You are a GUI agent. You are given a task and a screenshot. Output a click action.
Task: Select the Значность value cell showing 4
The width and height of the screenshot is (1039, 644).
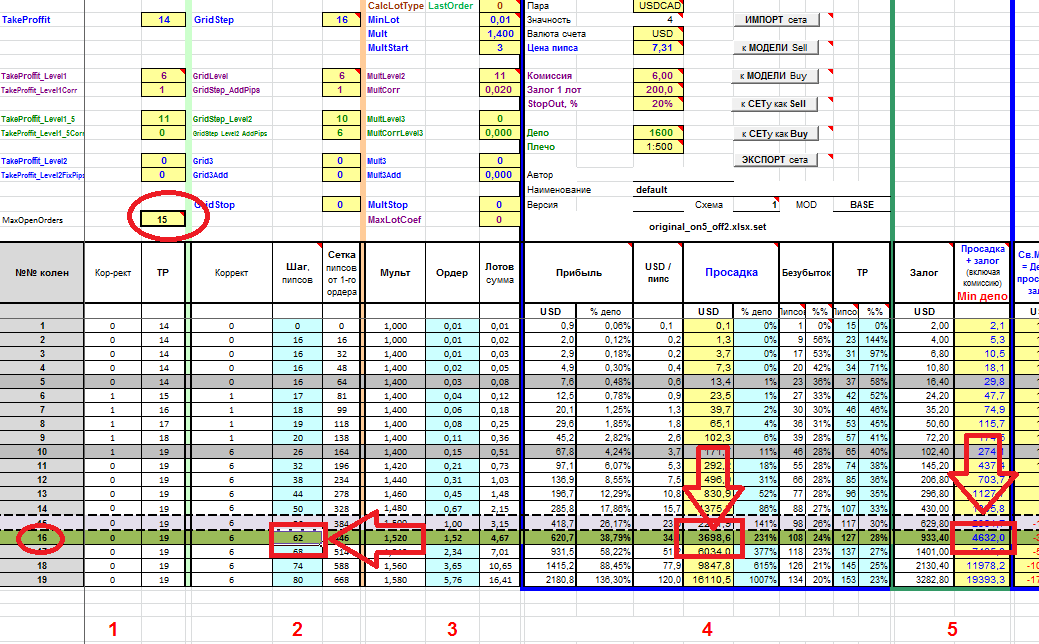pyautogui.click(x=659, y=19)
